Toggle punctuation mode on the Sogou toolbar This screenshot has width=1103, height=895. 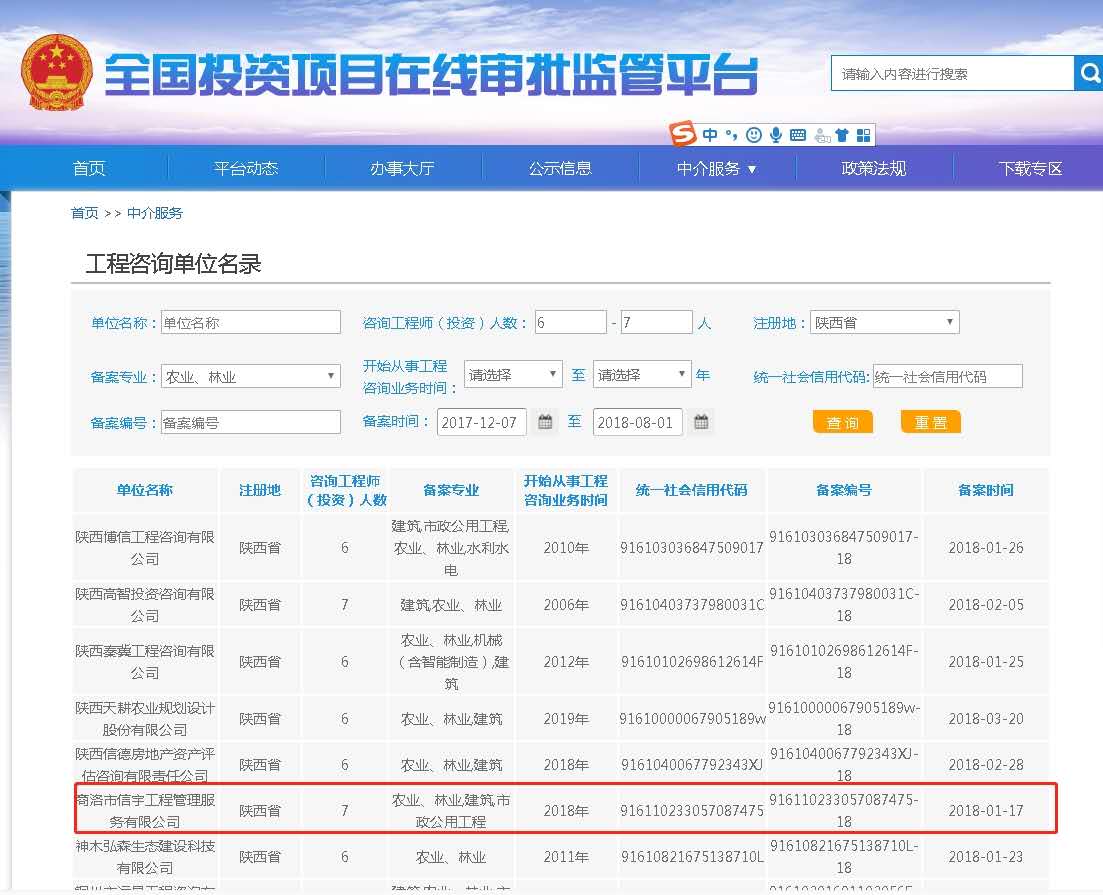tap(732, 133)
